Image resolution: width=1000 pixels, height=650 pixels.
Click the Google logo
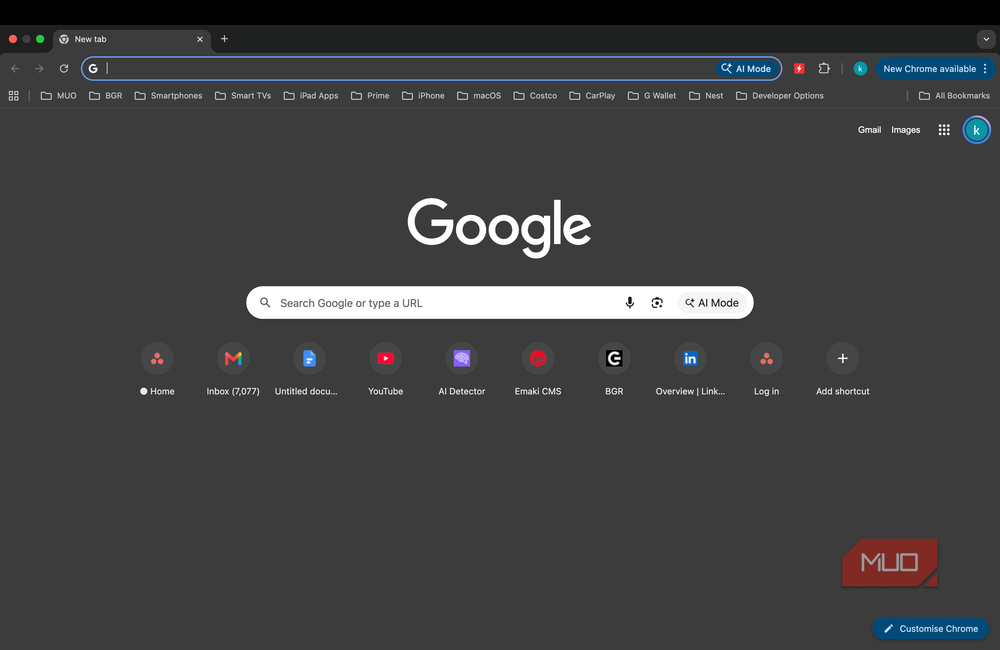point(499,227)
